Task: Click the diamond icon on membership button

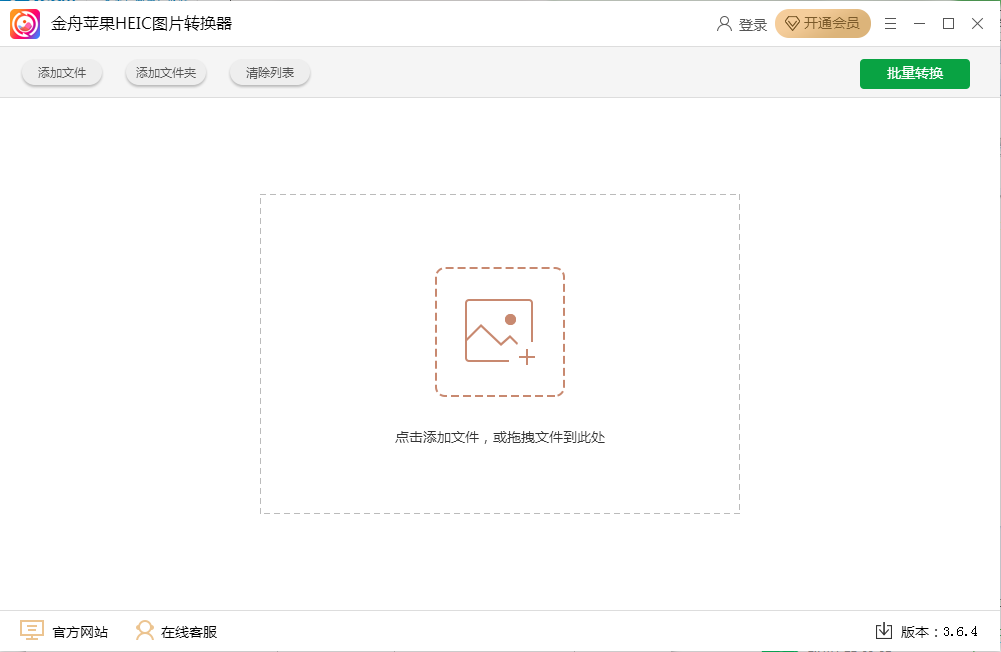Action: coord(792,24)
